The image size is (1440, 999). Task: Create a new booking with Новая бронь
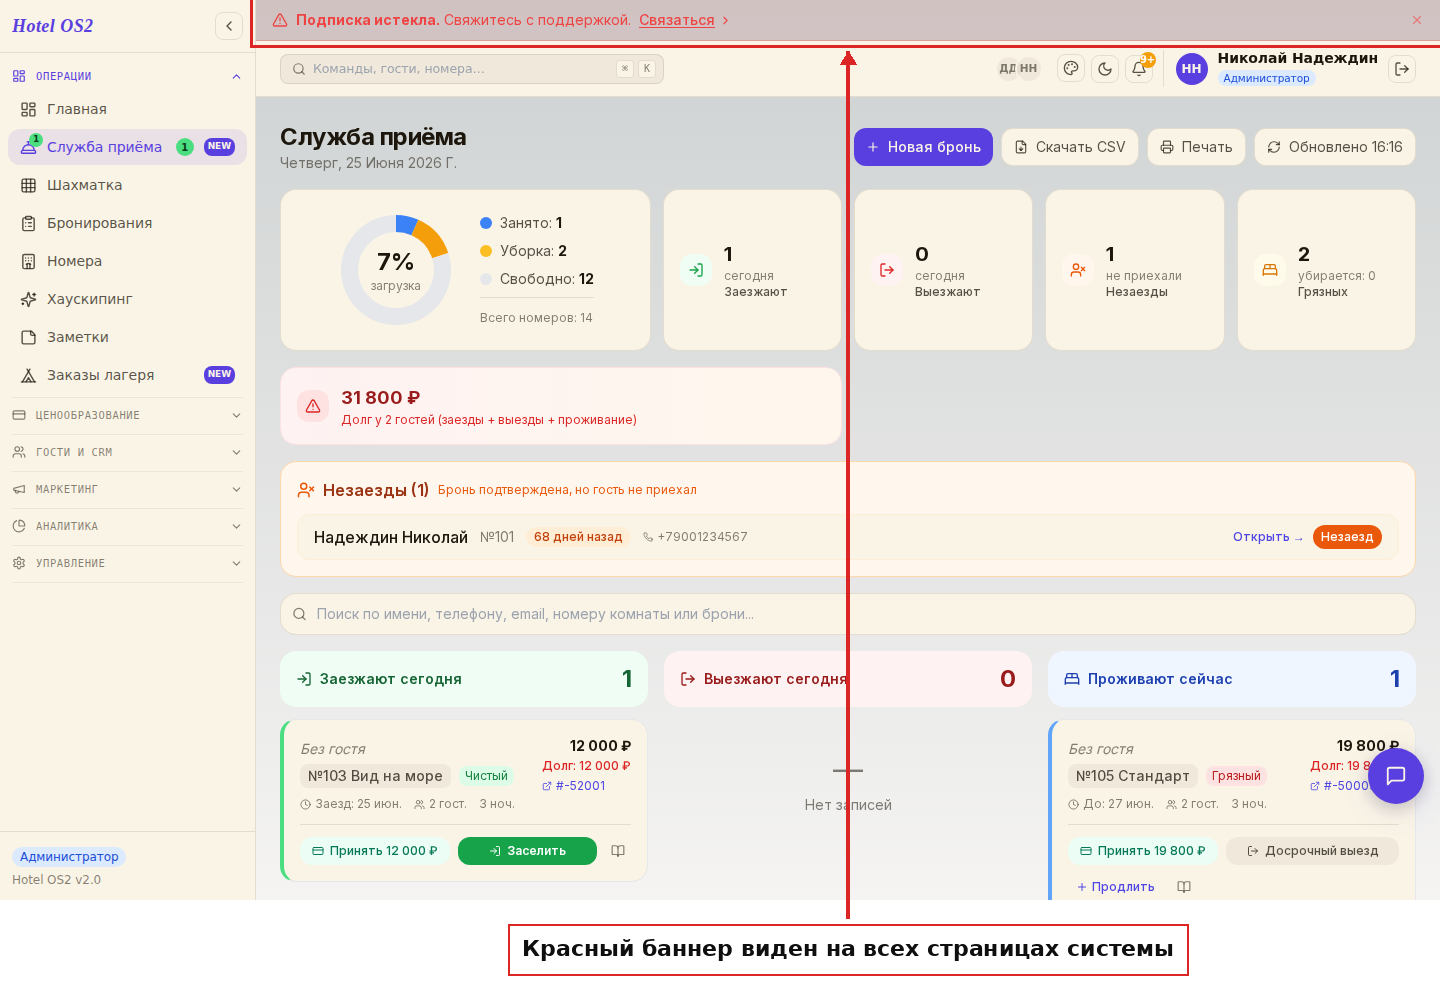923,147
